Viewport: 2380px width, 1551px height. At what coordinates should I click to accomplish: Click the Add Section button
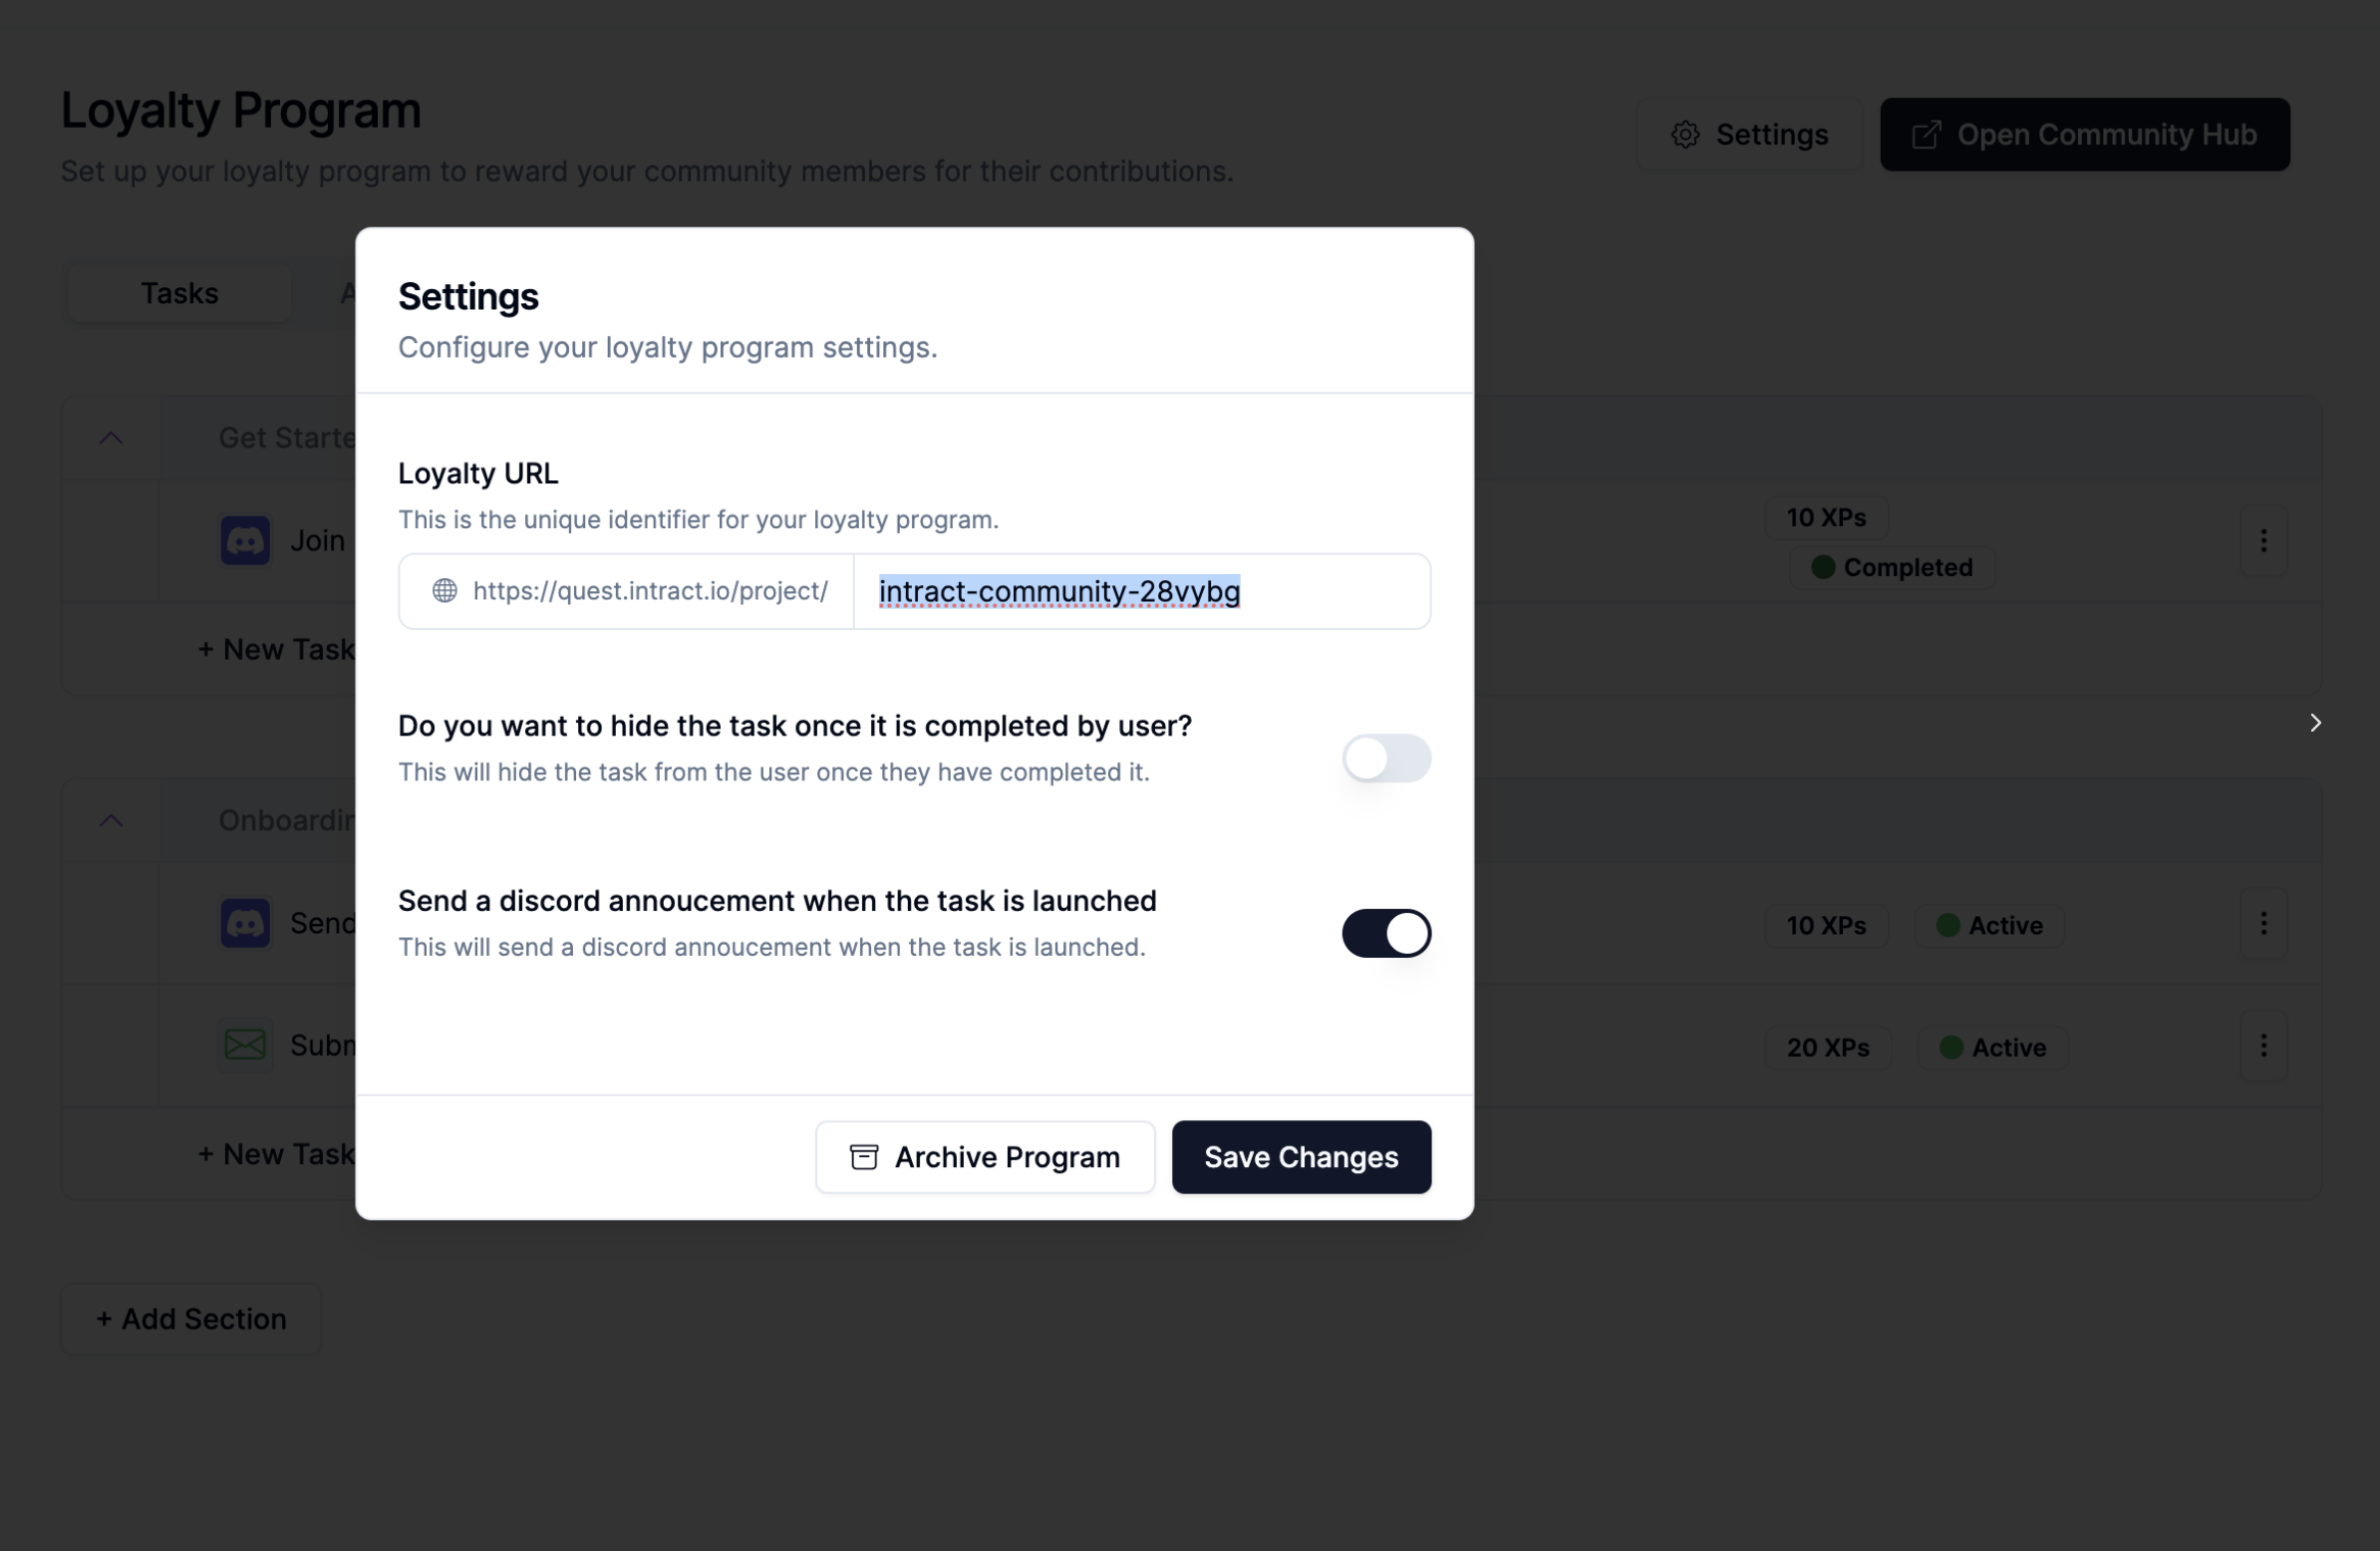191,1319
